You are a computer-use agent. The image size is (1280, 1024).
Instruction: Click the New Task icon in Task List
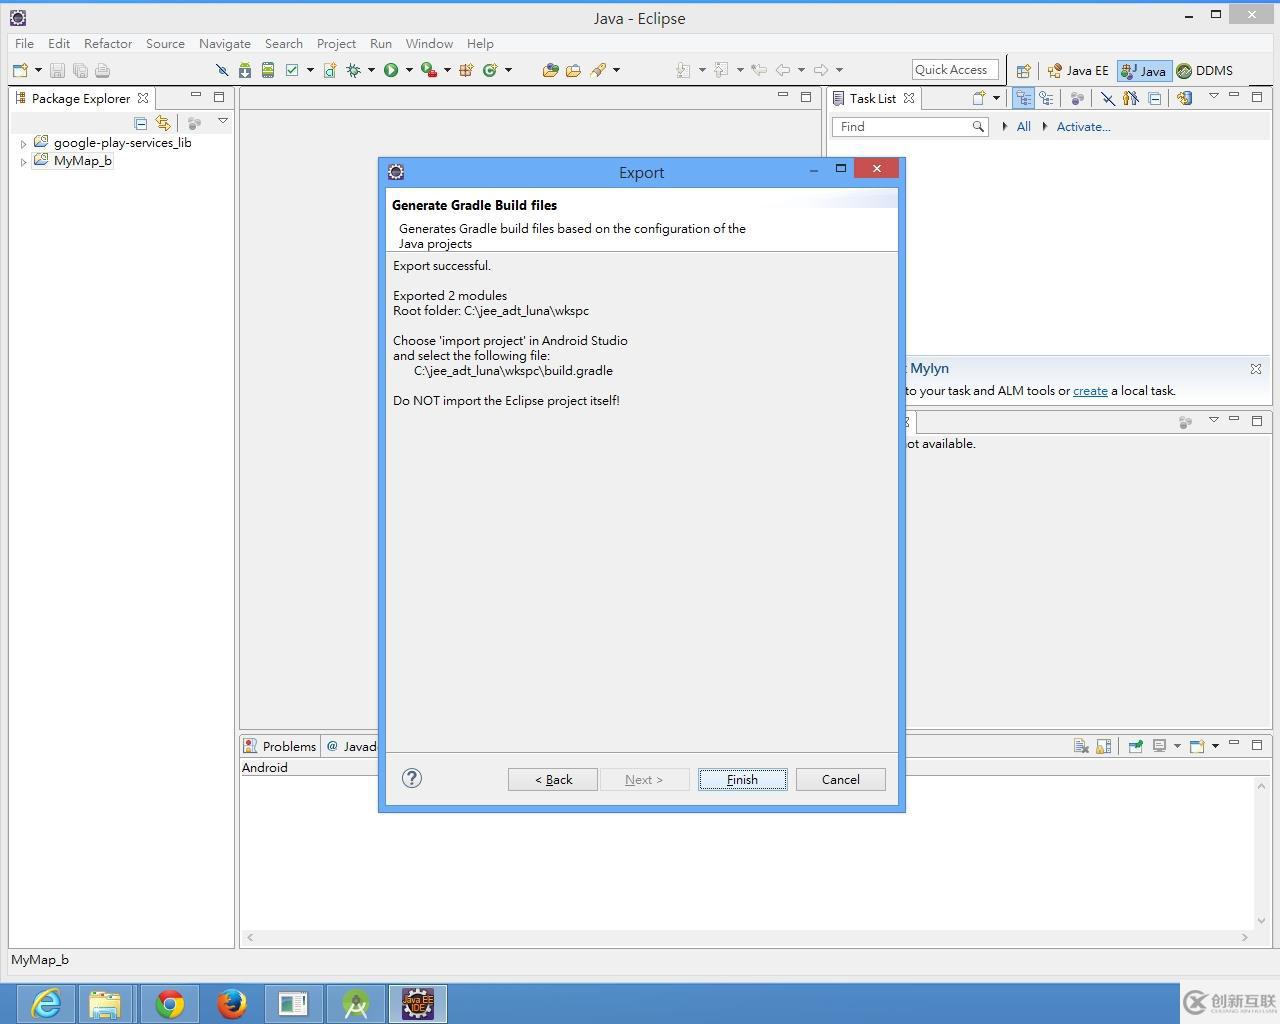point(979,98)
